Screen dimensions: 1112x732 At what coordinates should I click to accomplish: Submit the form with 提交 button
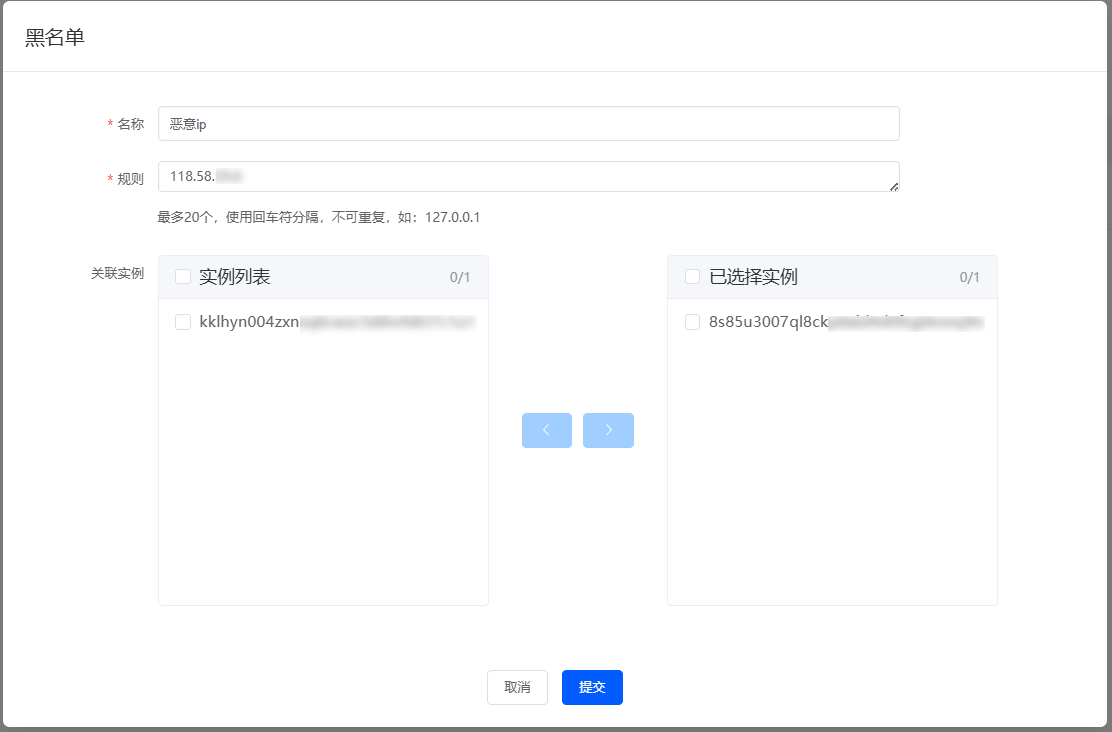point(592,687)
